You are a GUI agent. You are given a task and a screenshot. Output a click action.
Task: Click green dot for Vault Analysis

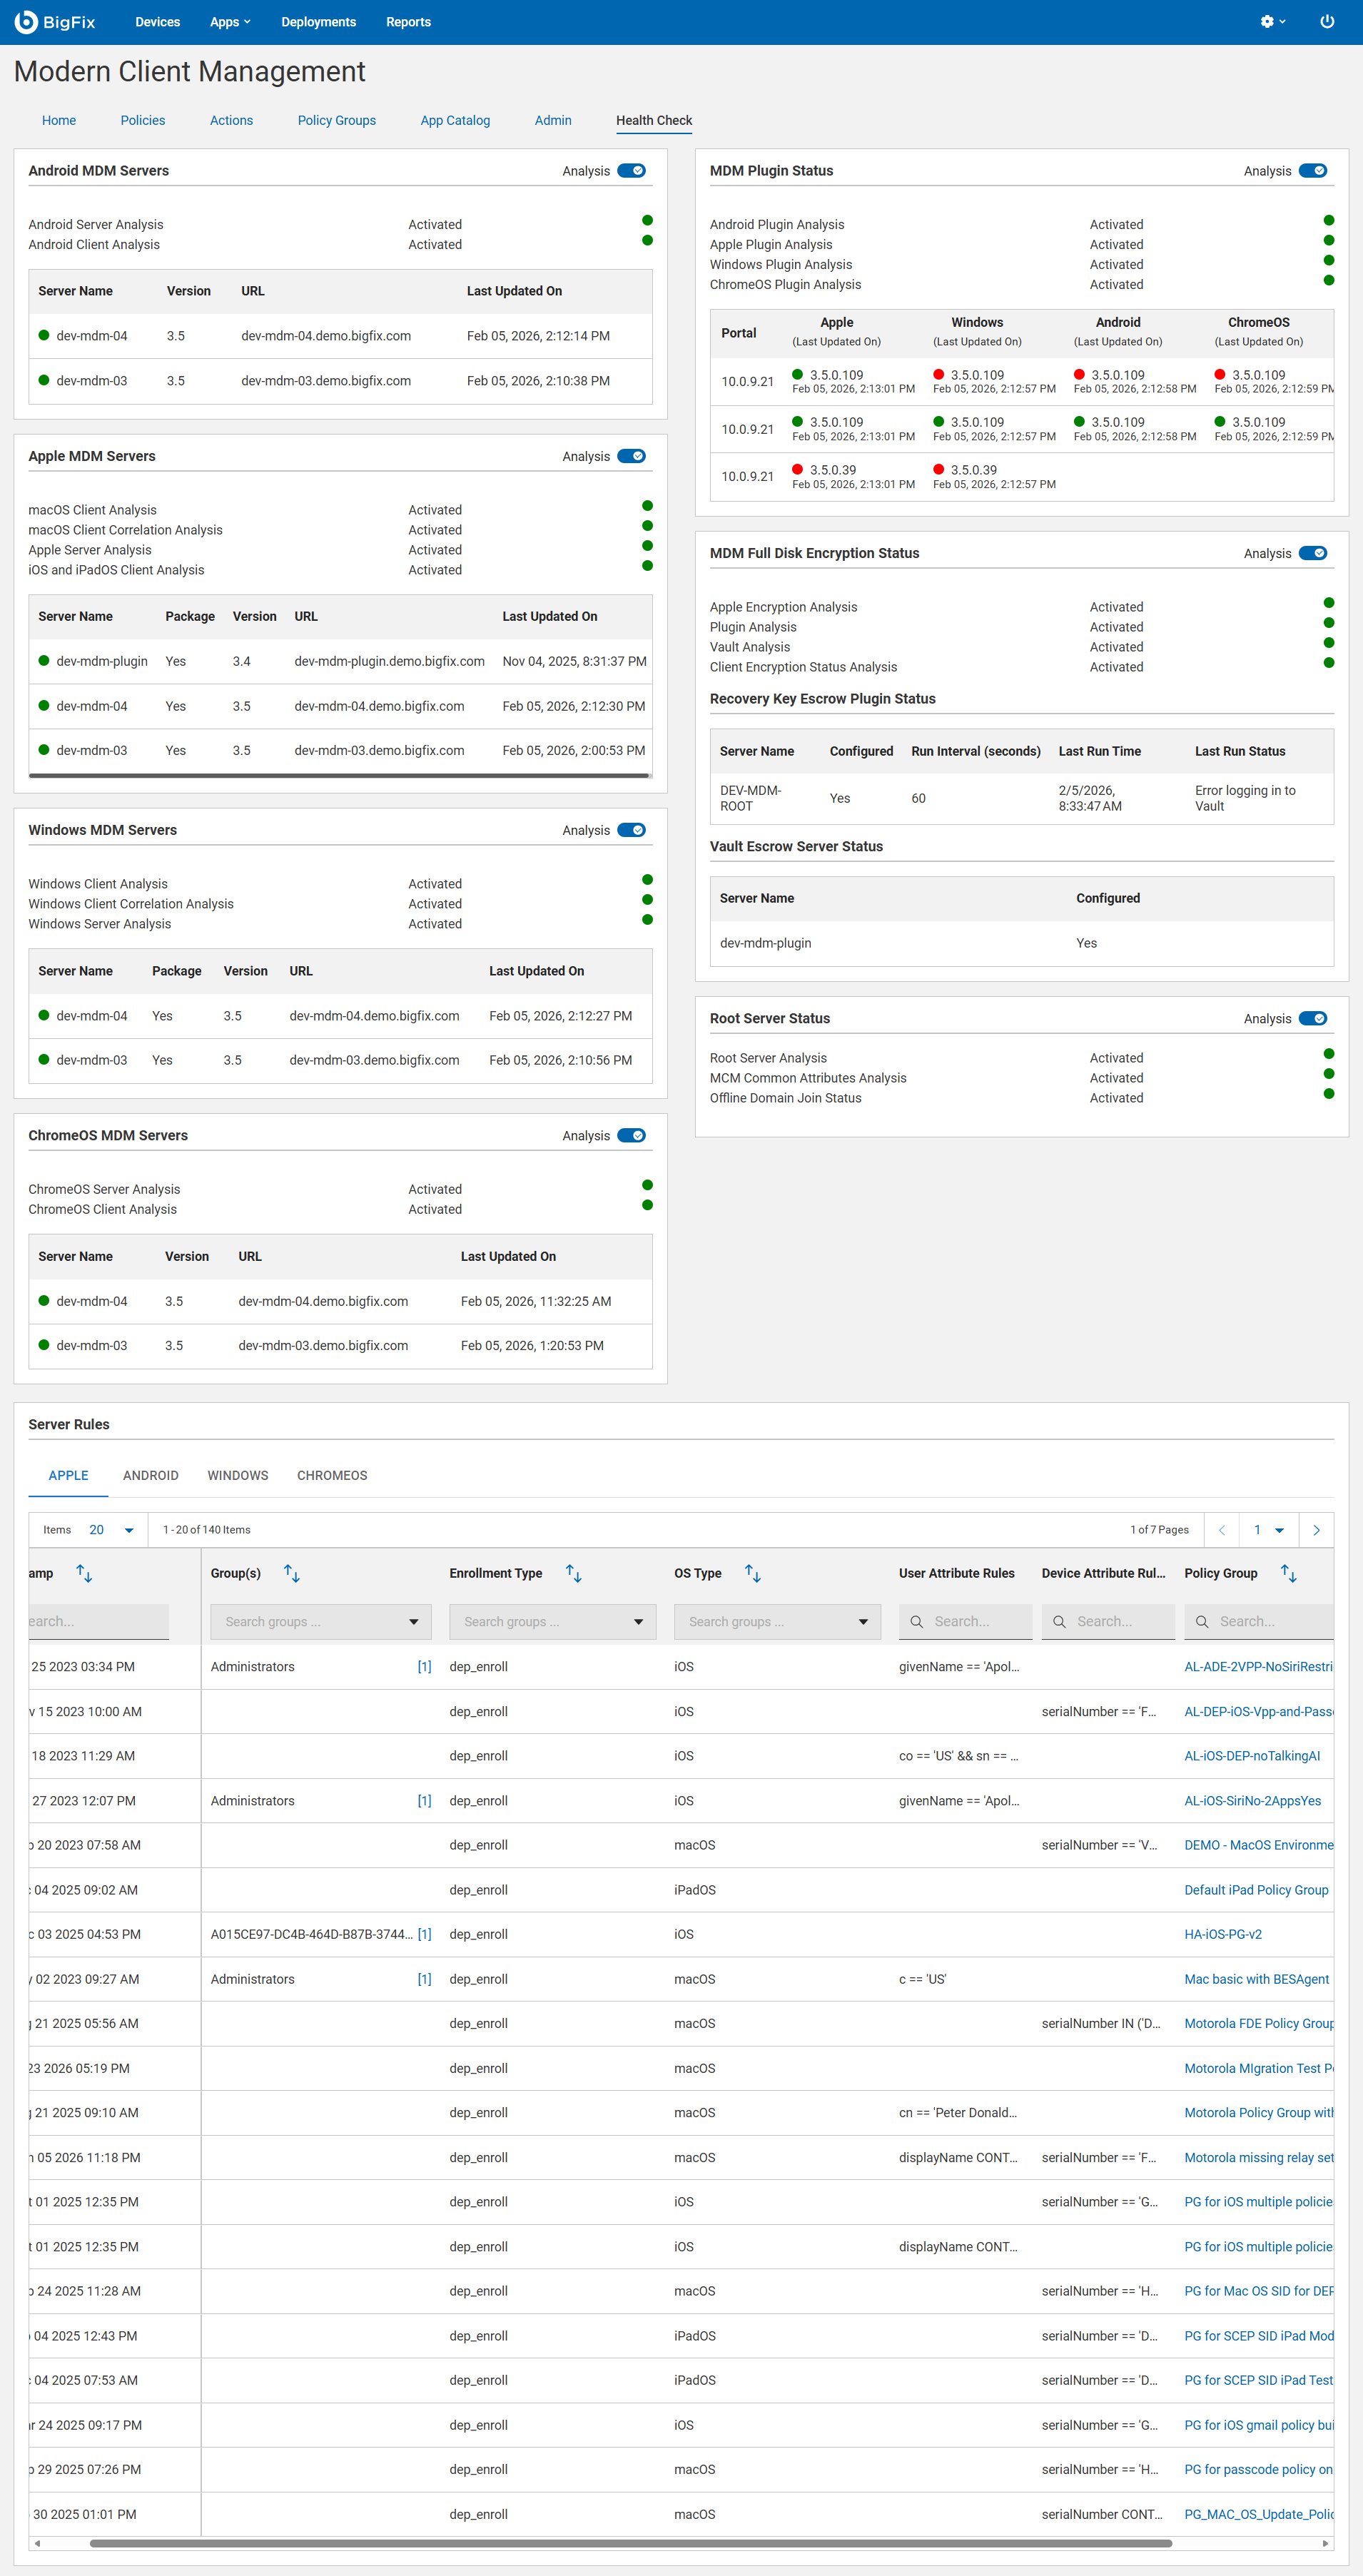[1329, 643]
